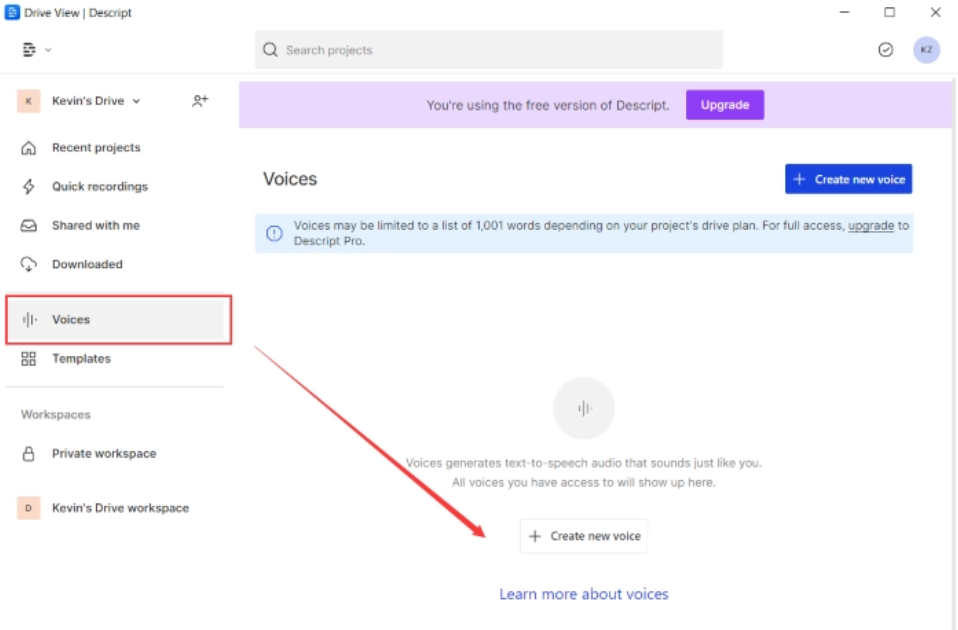Close the Descript window
The height and width of the screenshot is (630, 958).
[935, 12]
